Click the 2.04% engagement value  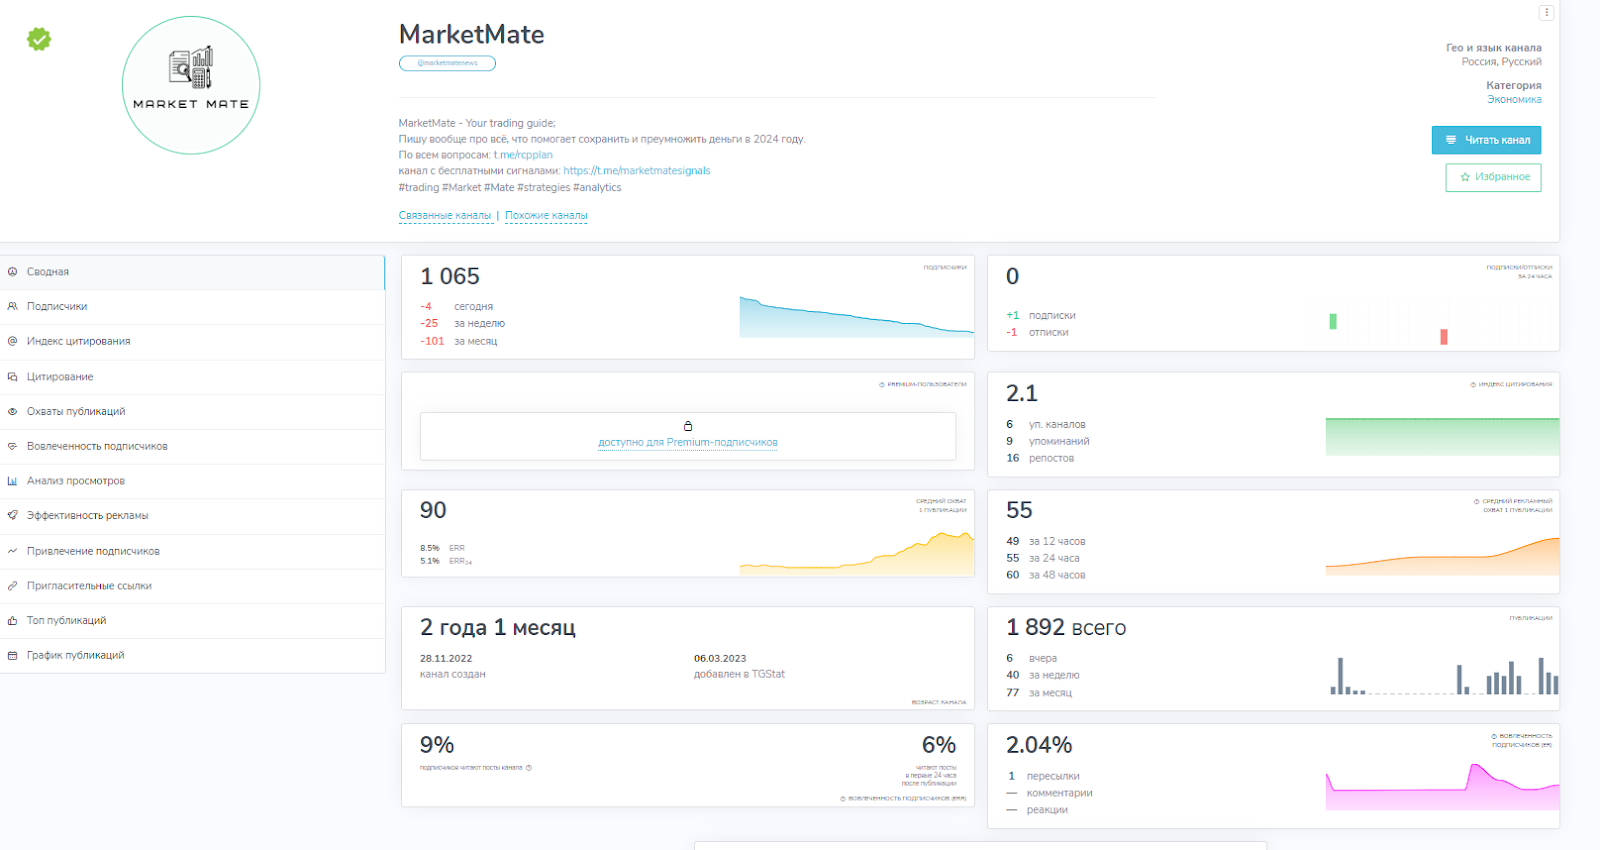[x=1039, y=745]
